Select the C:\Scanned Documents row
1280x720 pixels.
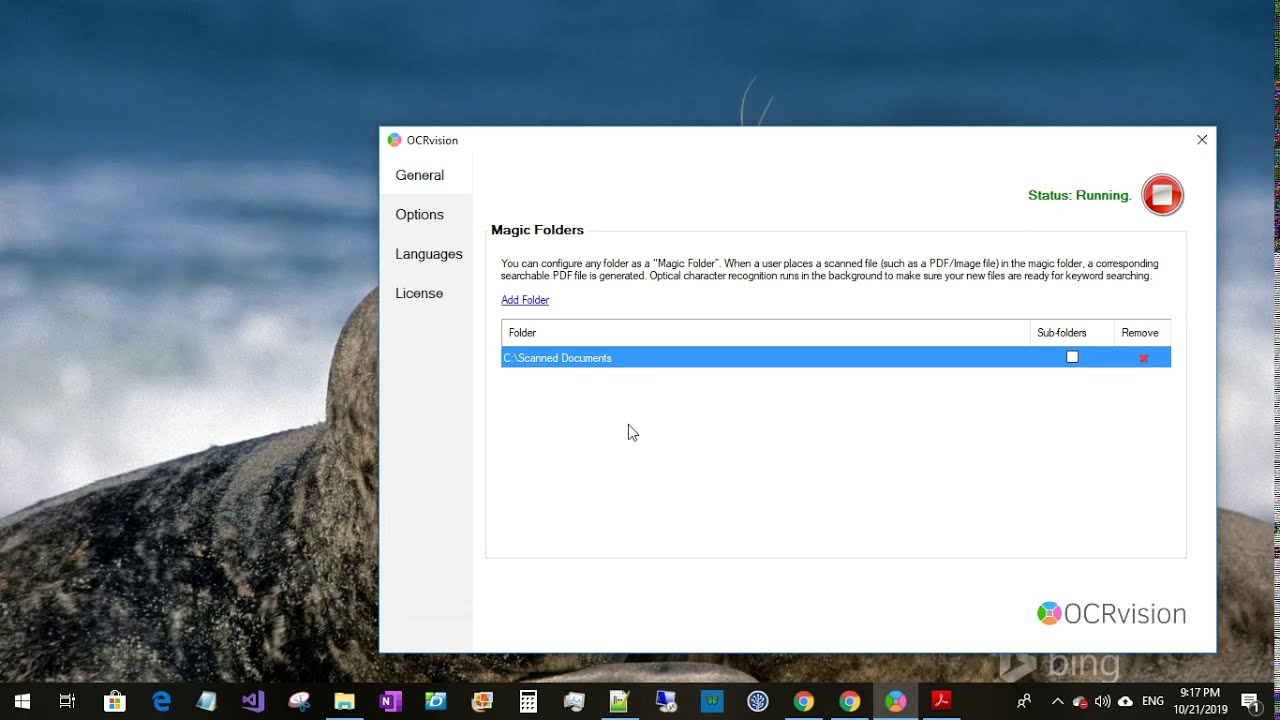click(836, 357)
